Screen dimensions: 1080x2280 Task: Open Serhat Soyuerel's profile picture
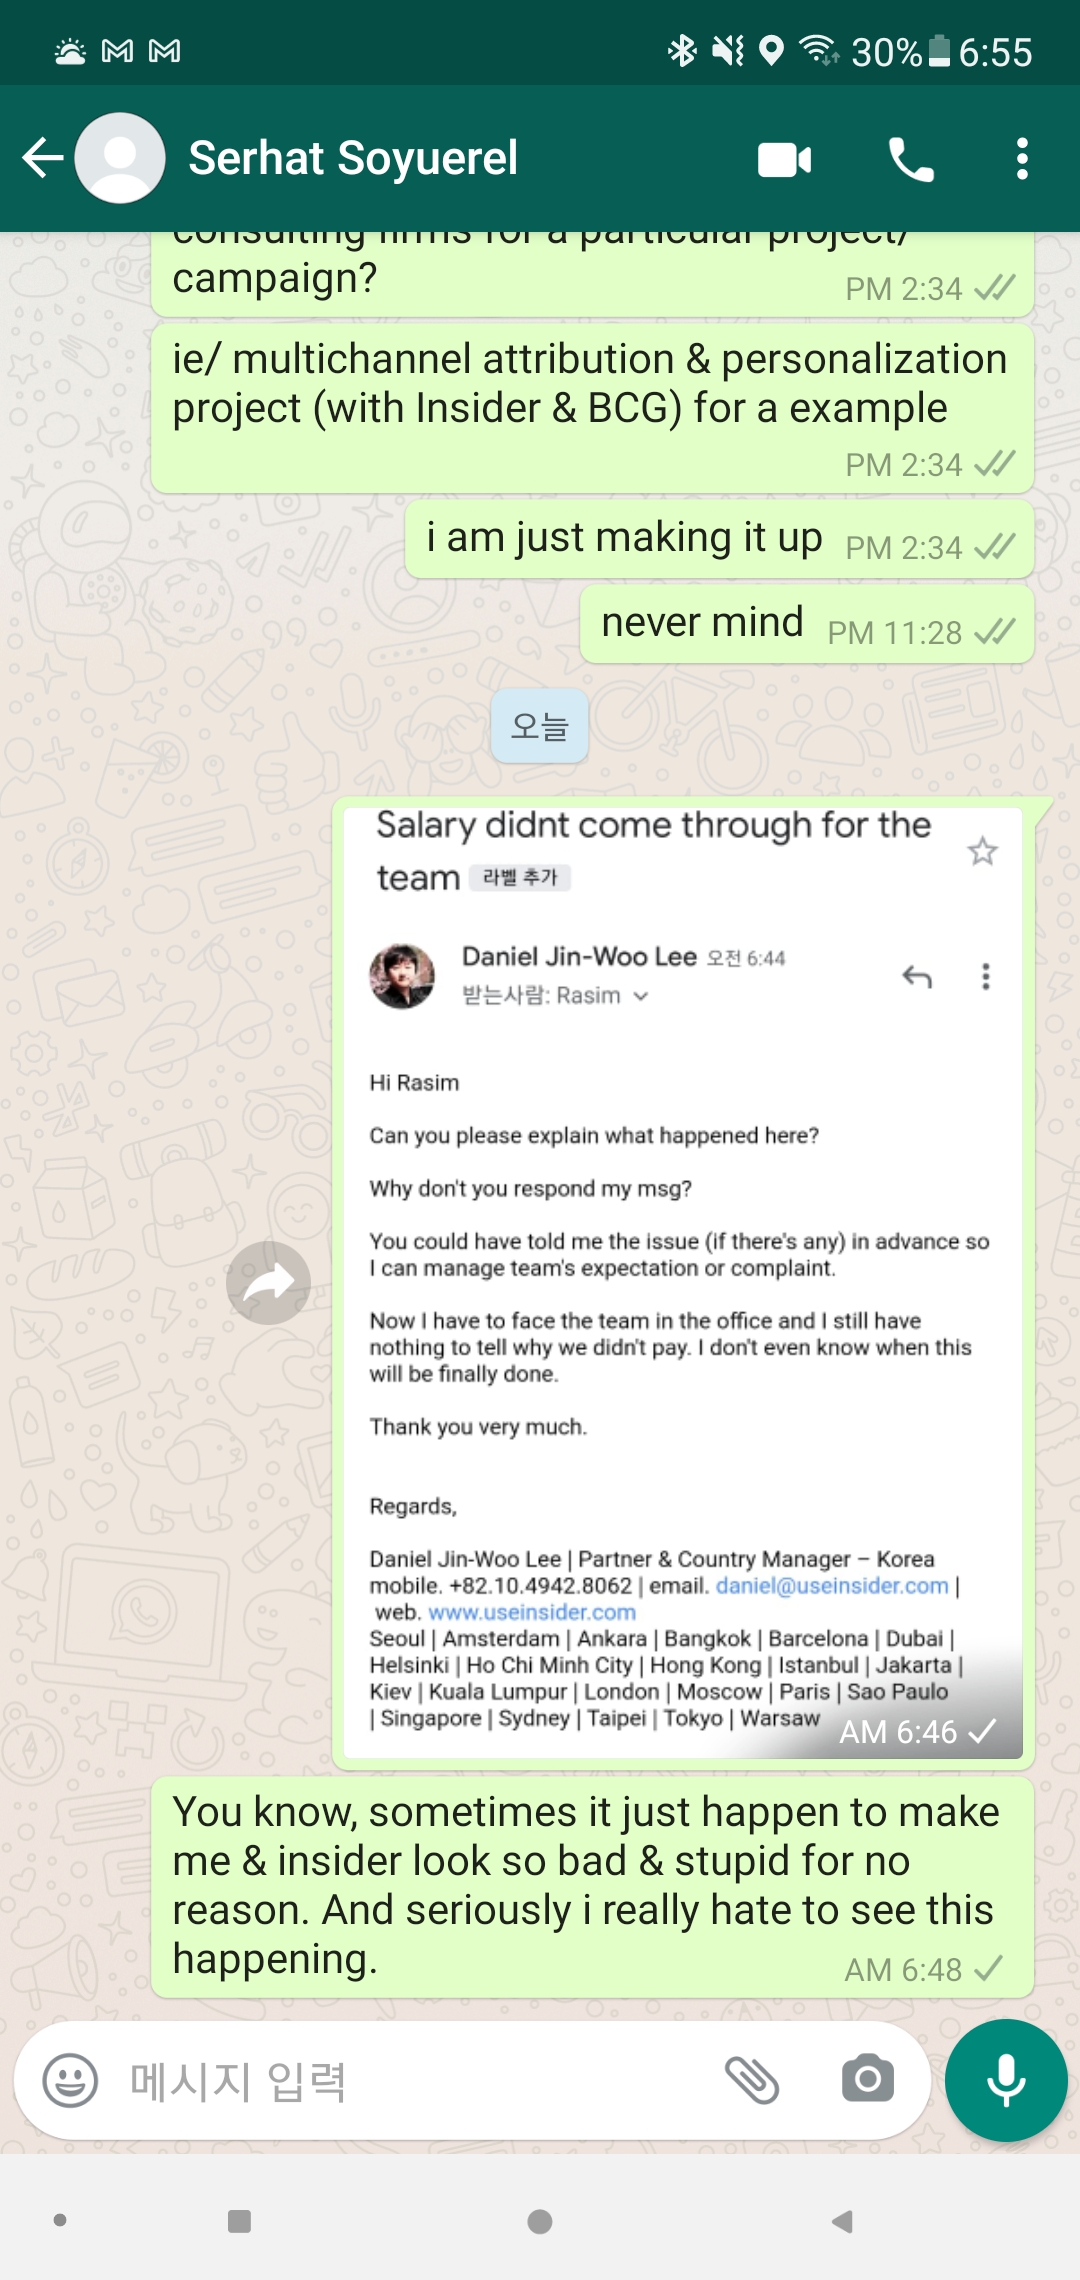click(x=120, y=158)
